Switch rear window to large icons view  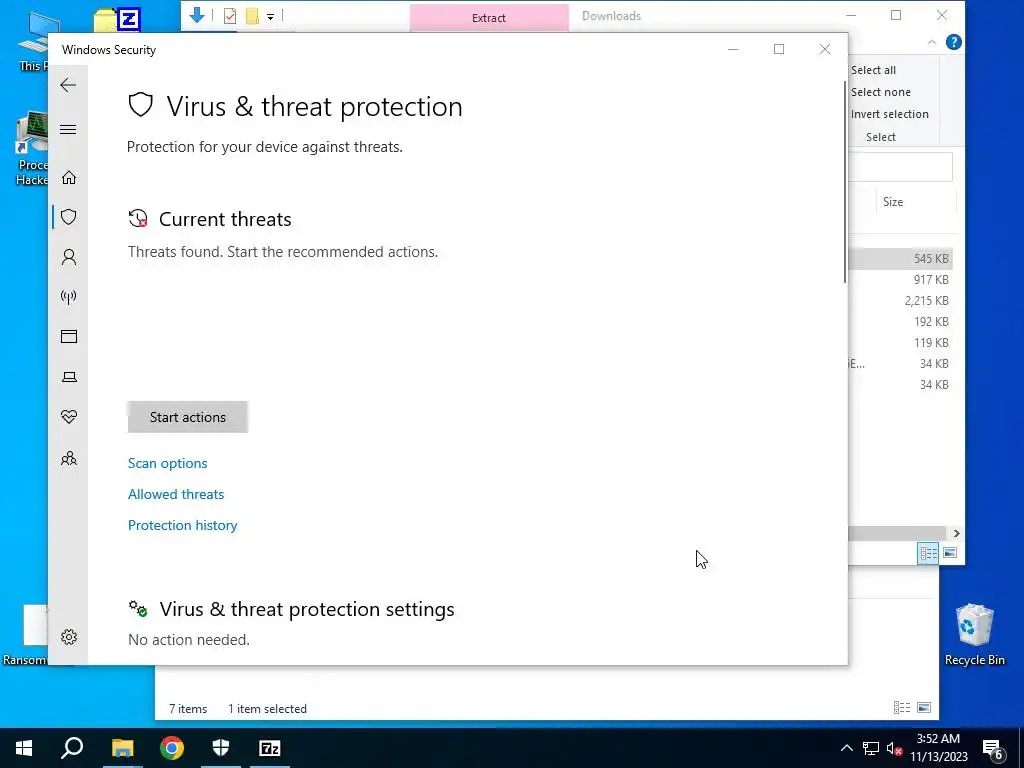click(924, 707)
